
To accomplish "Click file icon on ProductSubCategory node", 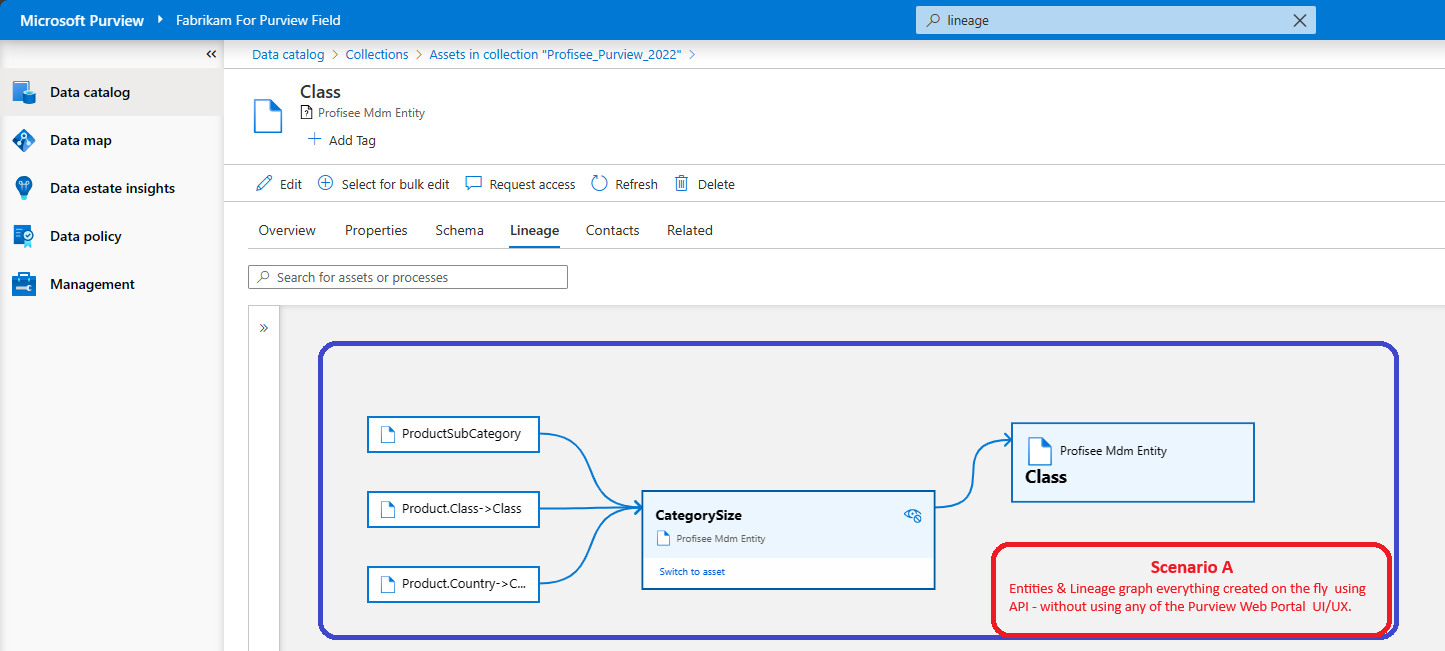I will pyautogui.click(x=386, y=434).
